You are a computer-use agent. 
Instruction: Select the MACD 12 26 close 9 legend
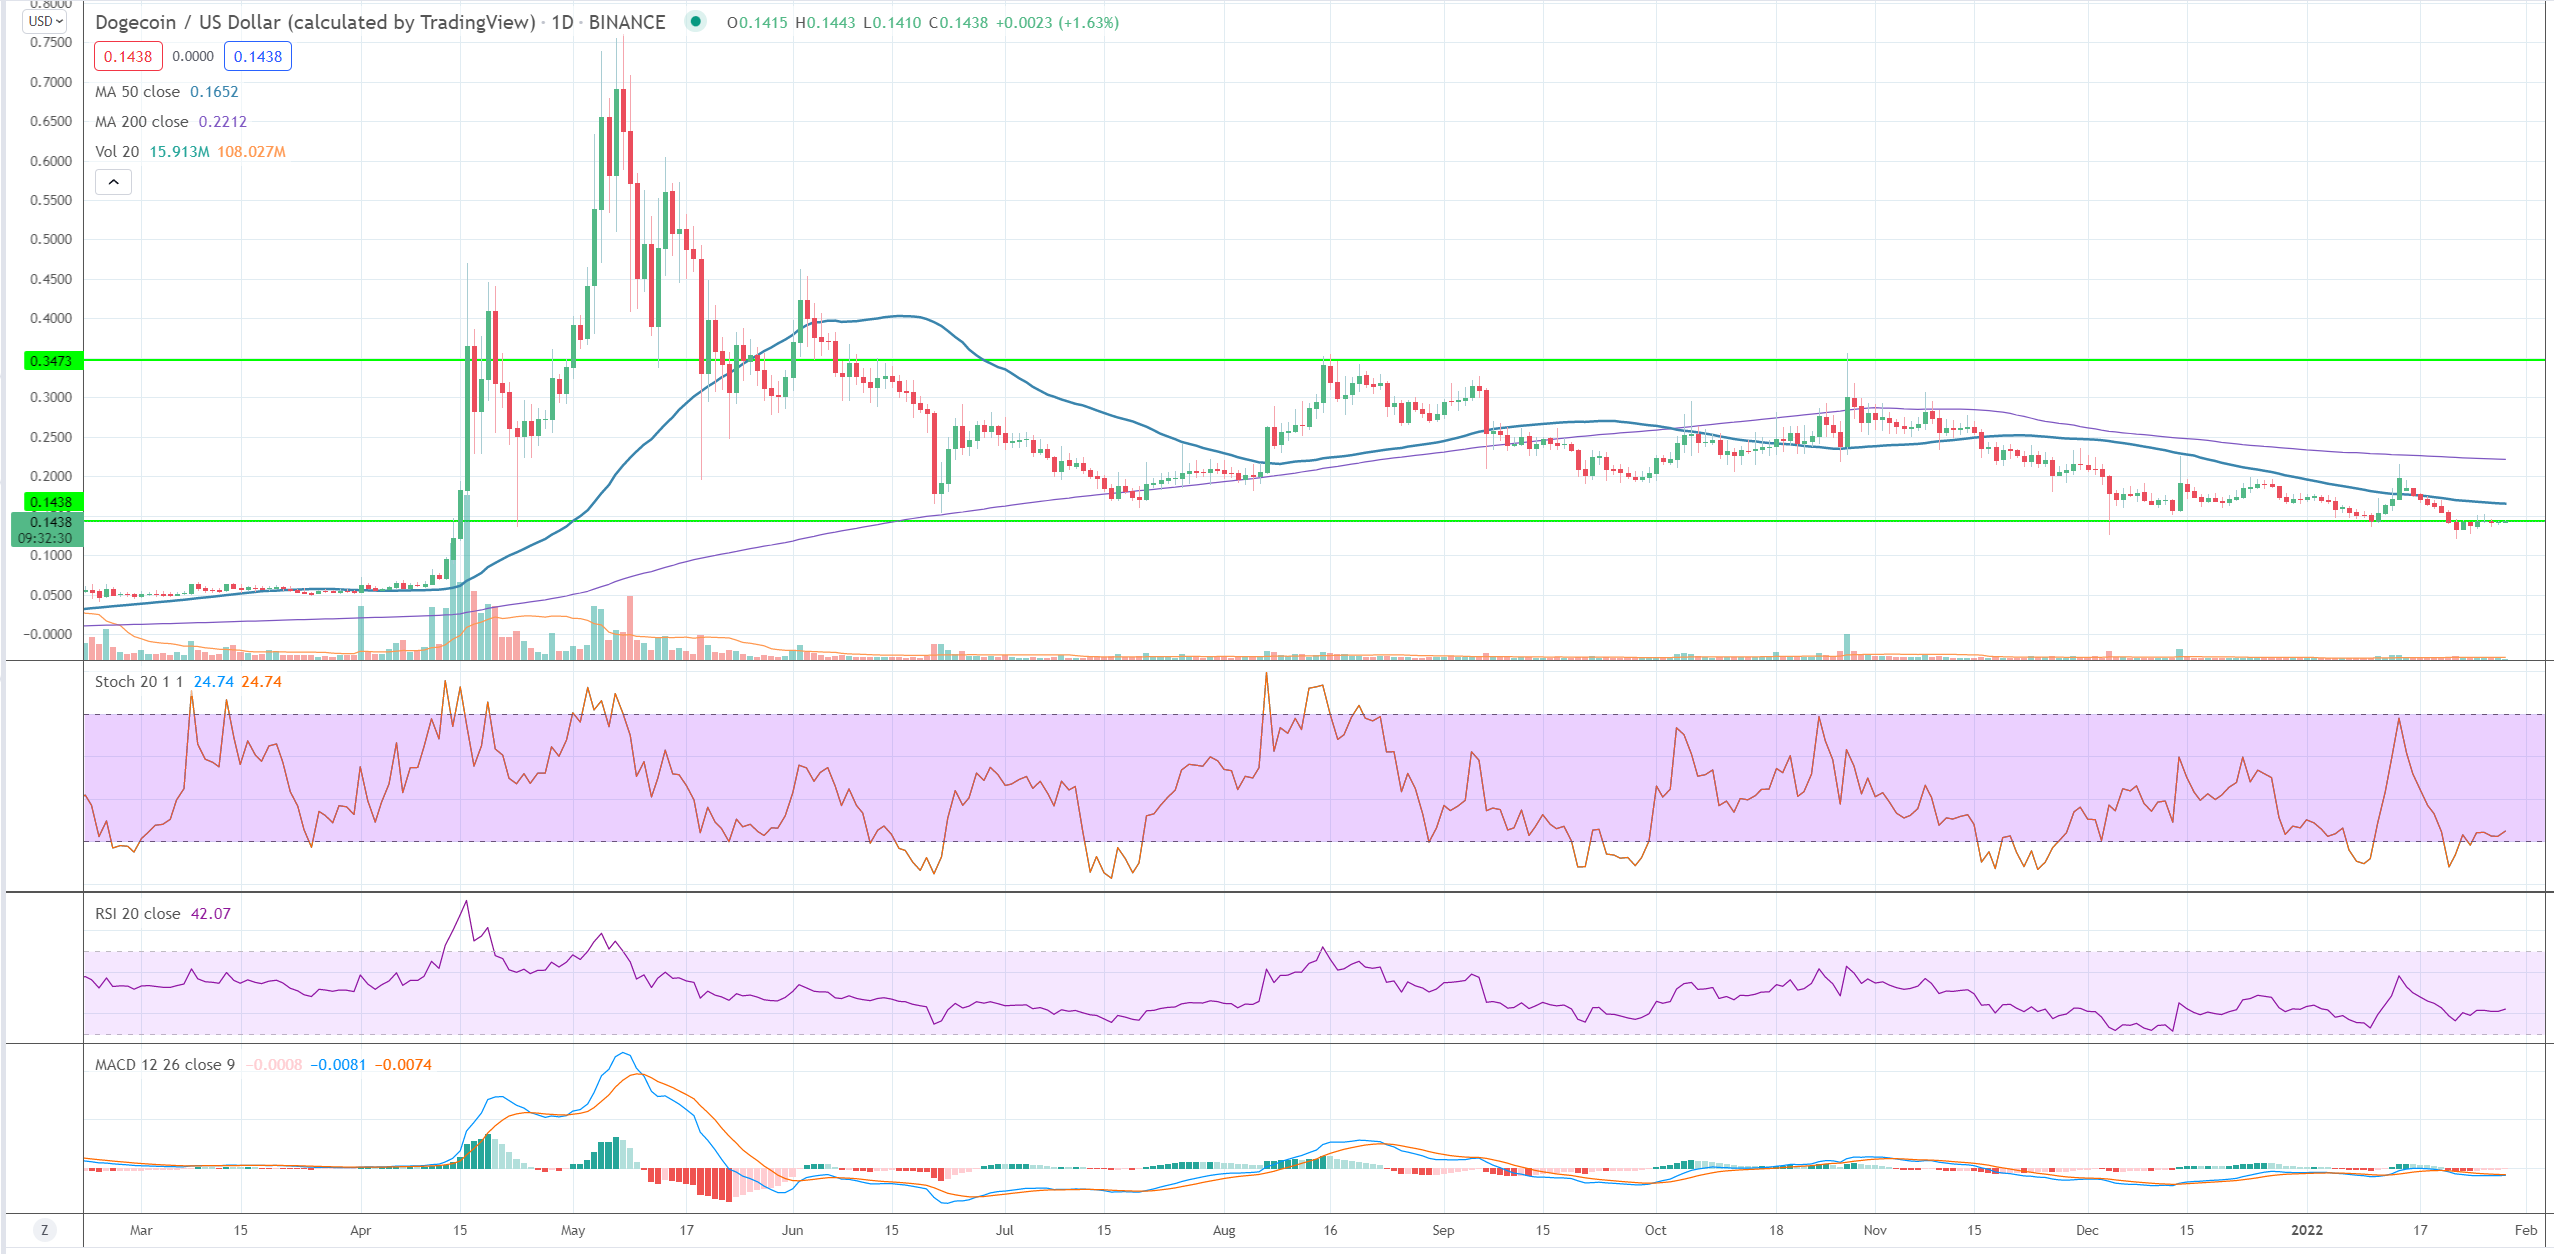click(165, 1065)
